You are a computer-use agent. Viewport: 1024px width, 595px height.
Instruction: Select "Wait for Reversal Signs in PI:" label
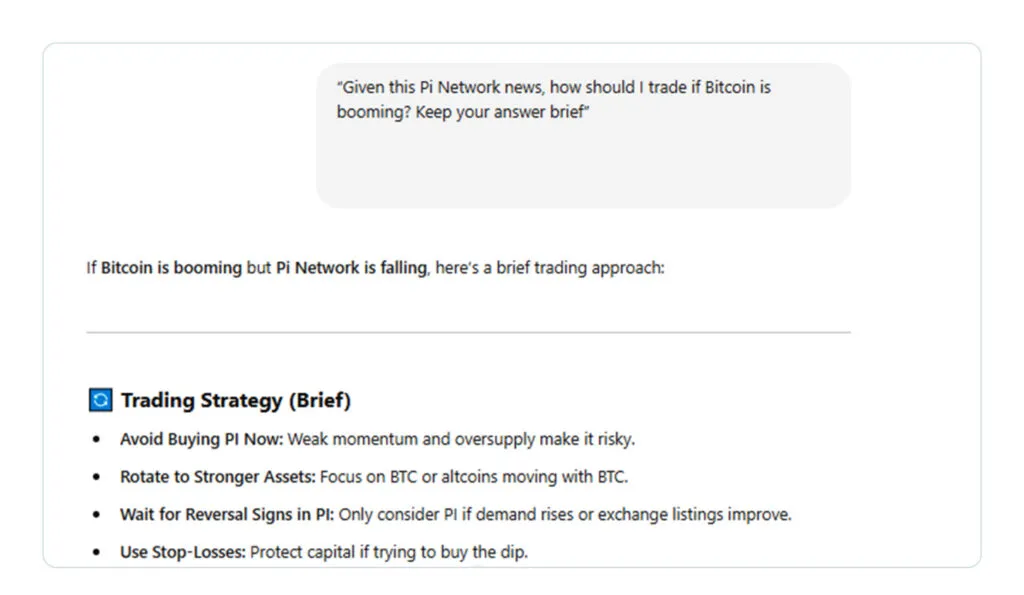(x=227, y=514)
